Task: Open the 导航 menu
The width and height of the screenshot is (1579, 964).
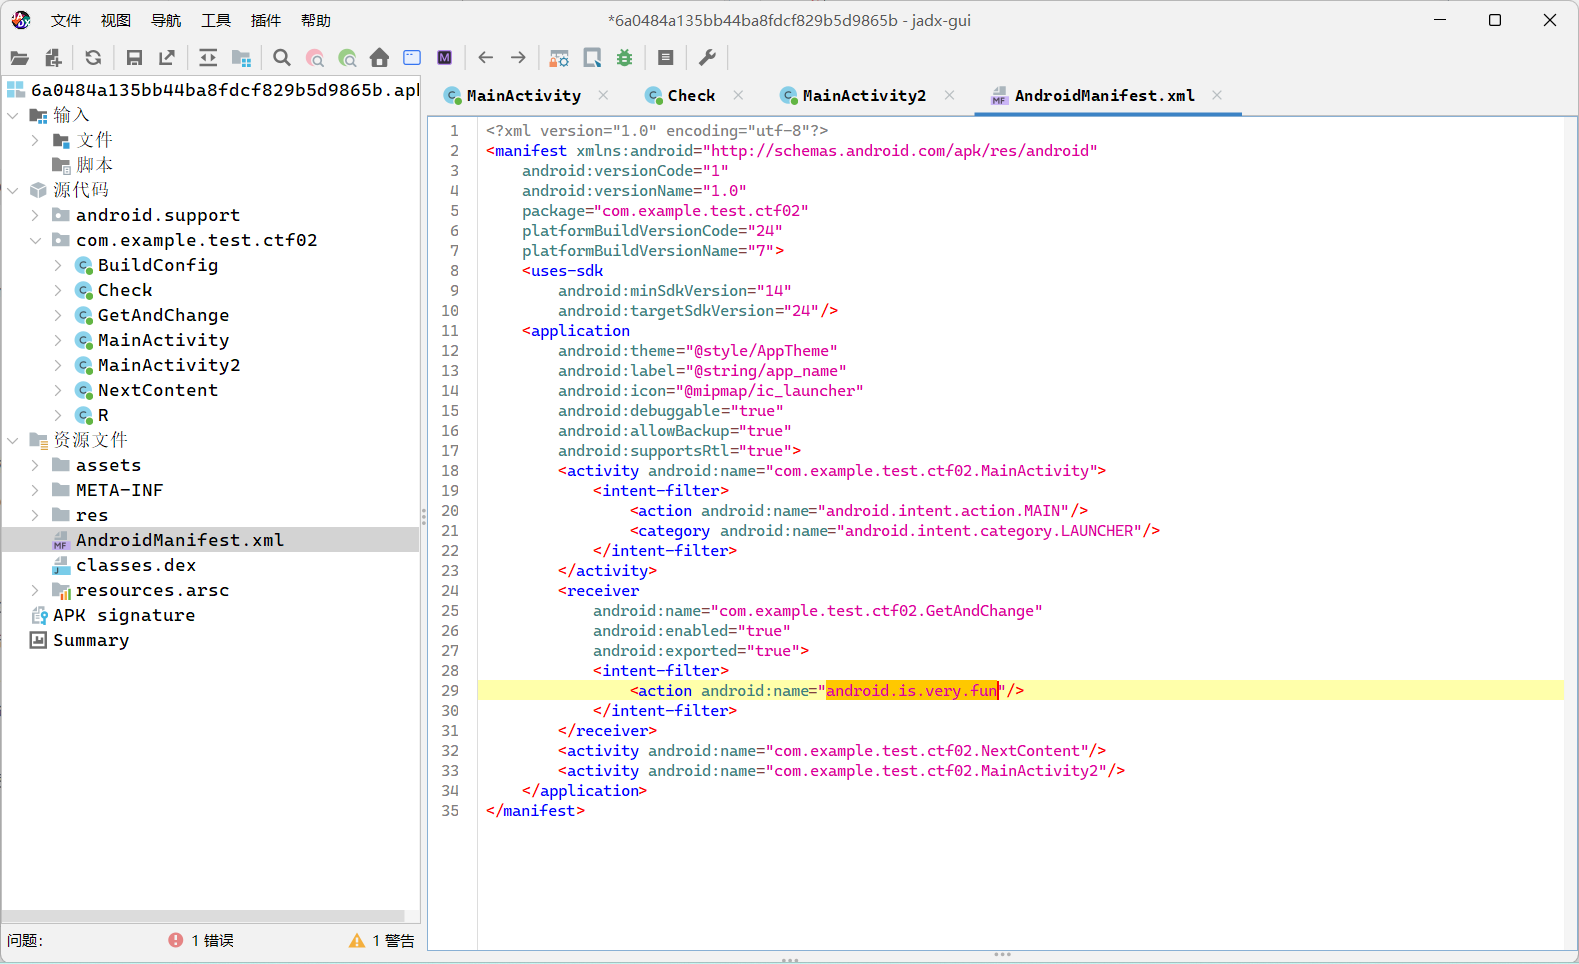Action: (166, 21)
